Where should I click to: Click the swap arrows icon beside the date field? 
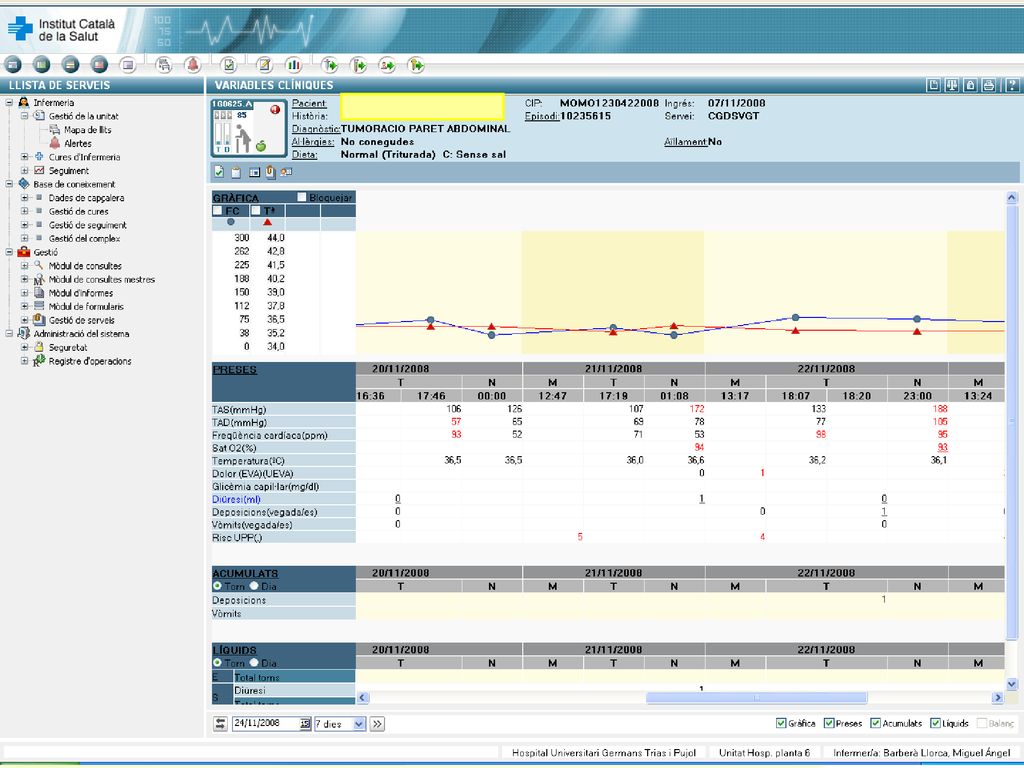point(220,724)
